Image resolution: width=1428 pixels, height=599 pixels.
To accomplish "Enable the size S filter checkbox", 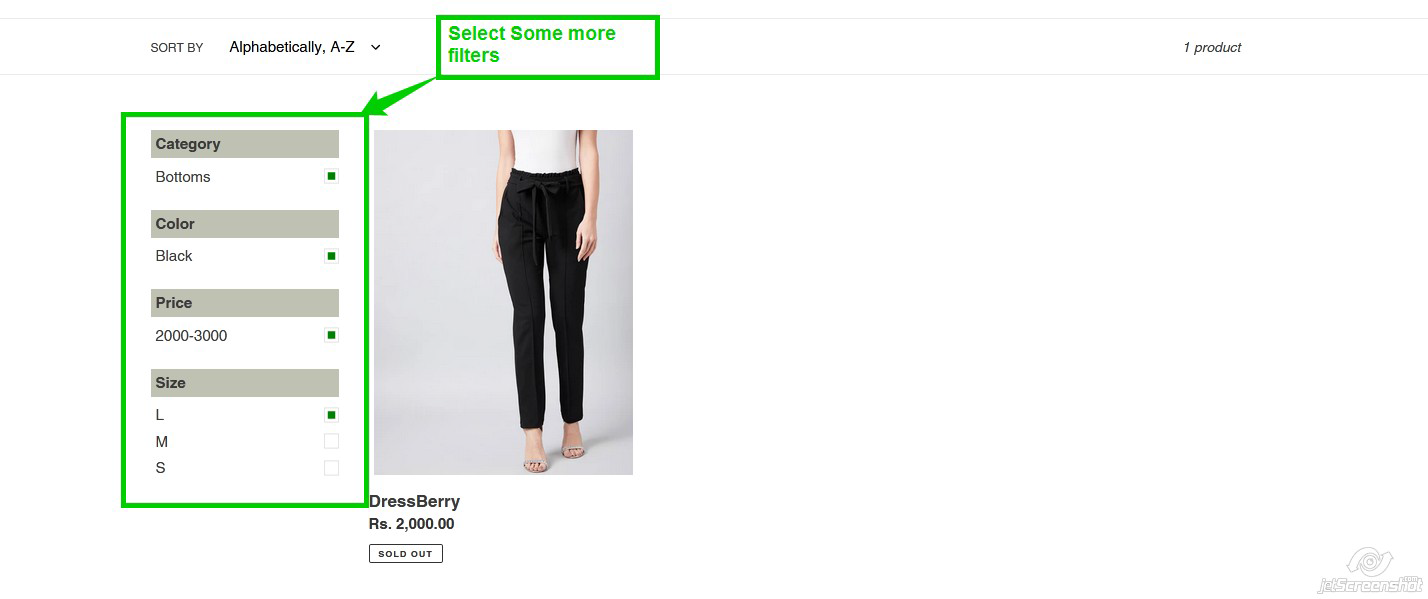I will [331, 468].
